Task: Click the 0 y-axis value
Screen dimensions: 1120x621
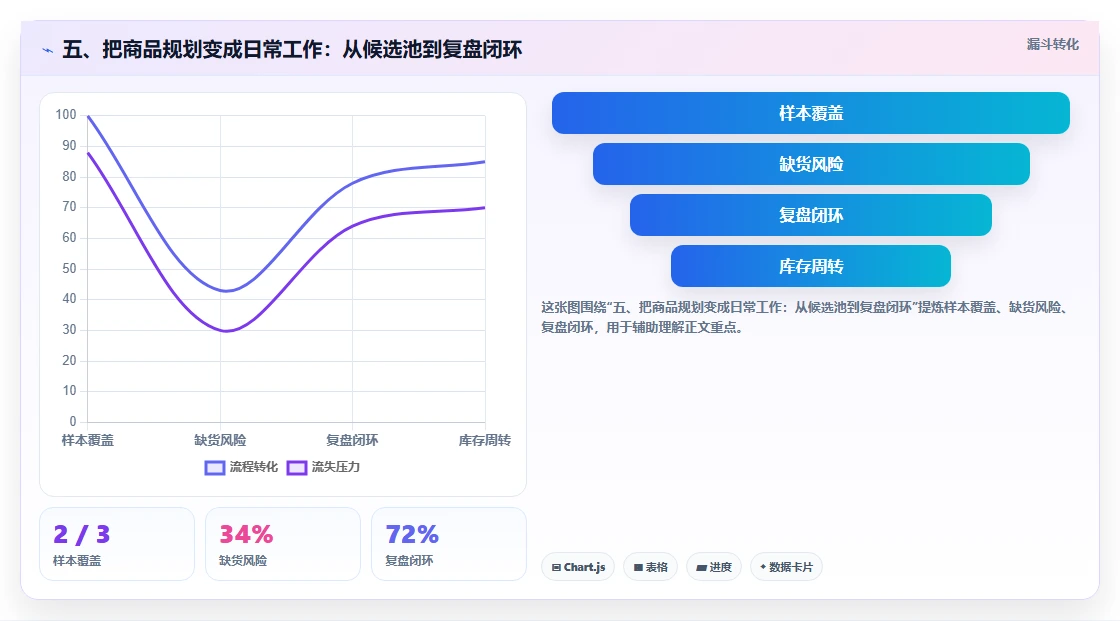Action: (x=73, y=422)
